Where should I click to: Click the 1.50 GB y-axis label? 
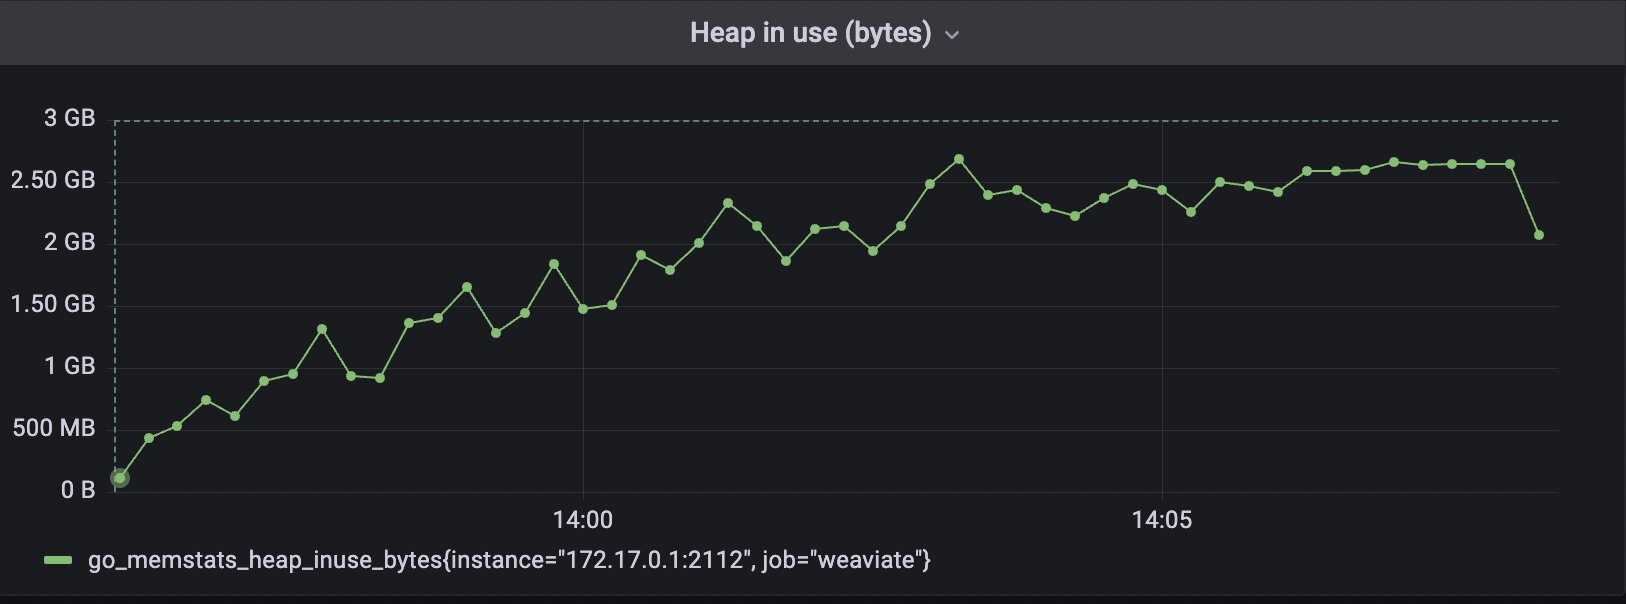(x=53, y=304)
